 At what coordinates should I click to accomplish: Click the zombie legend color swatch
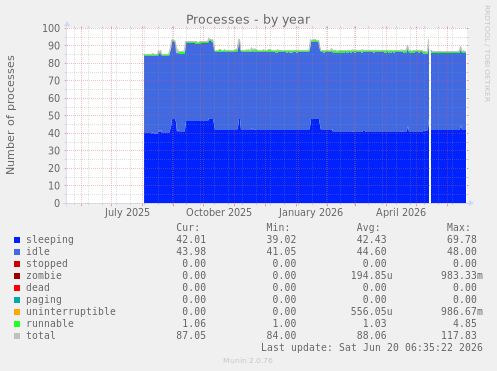[17, 276]
